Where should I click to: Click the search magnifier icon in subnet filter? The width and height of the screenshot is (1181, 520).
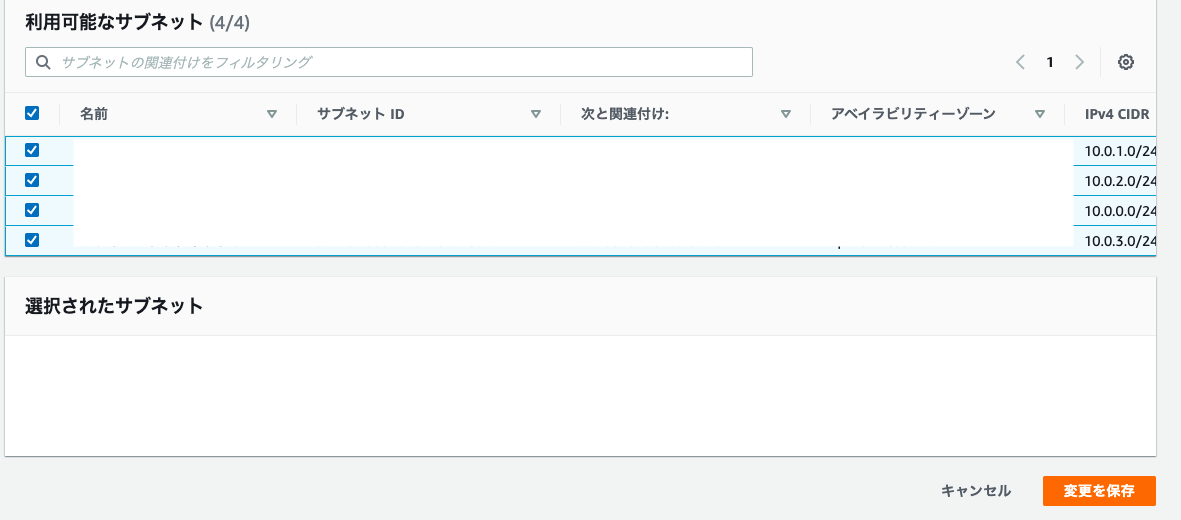[43, 63]
